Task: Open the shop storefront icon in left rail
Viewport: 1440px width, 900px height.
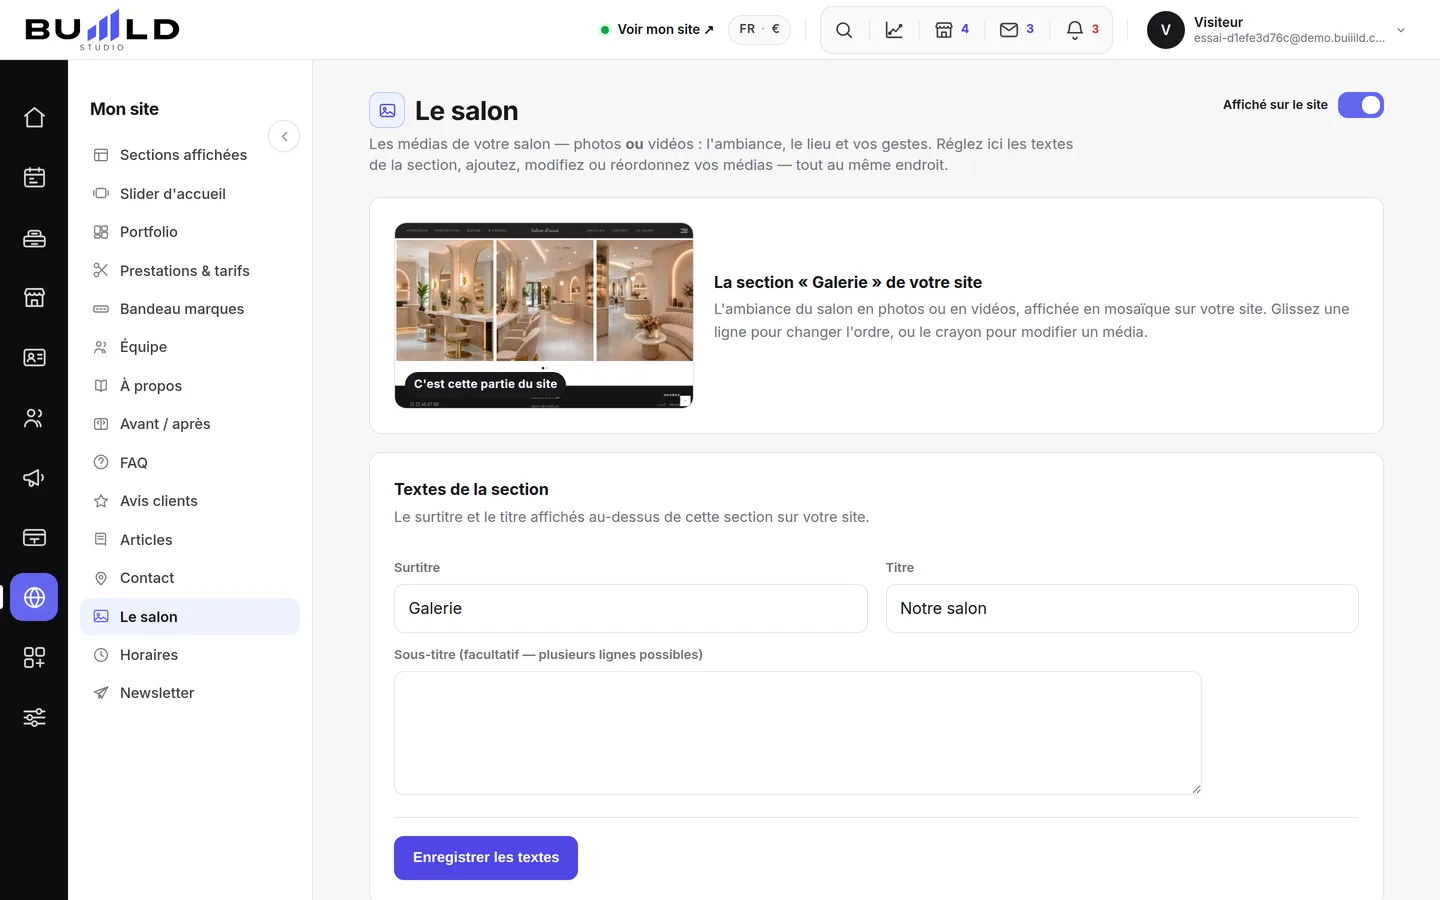Action: coord(34,298)
